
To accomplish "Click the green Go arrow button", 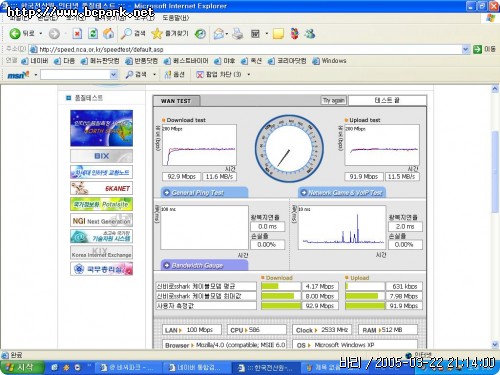I will click(x=477, y=49).
